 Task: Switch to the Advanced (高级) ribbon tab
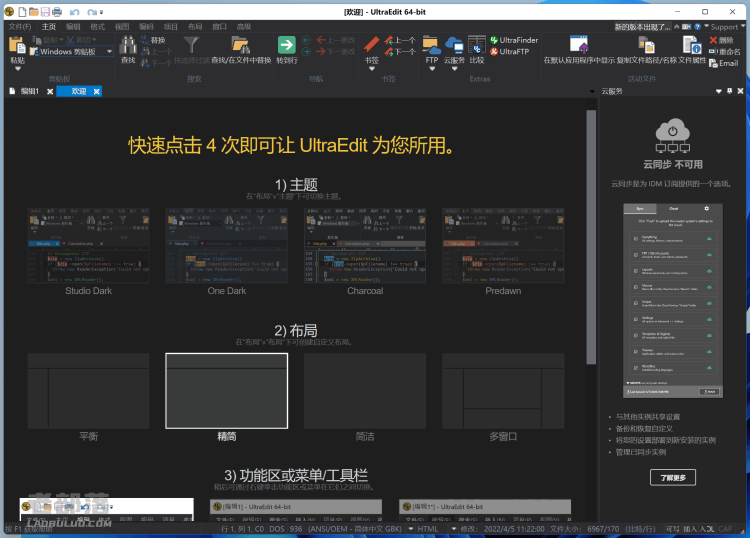pyautogui.click(x=244, y=27)
